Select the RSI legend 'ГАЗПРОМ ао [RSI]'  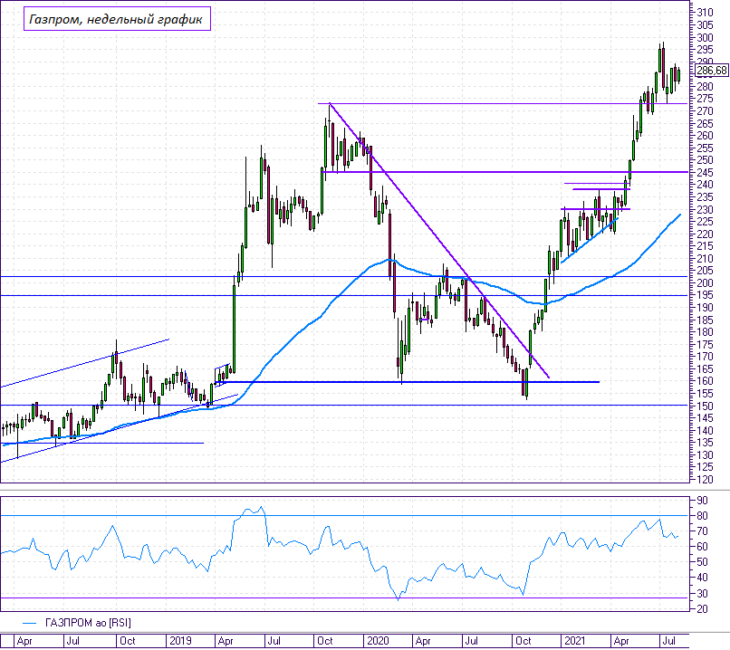tap(88, 623)
